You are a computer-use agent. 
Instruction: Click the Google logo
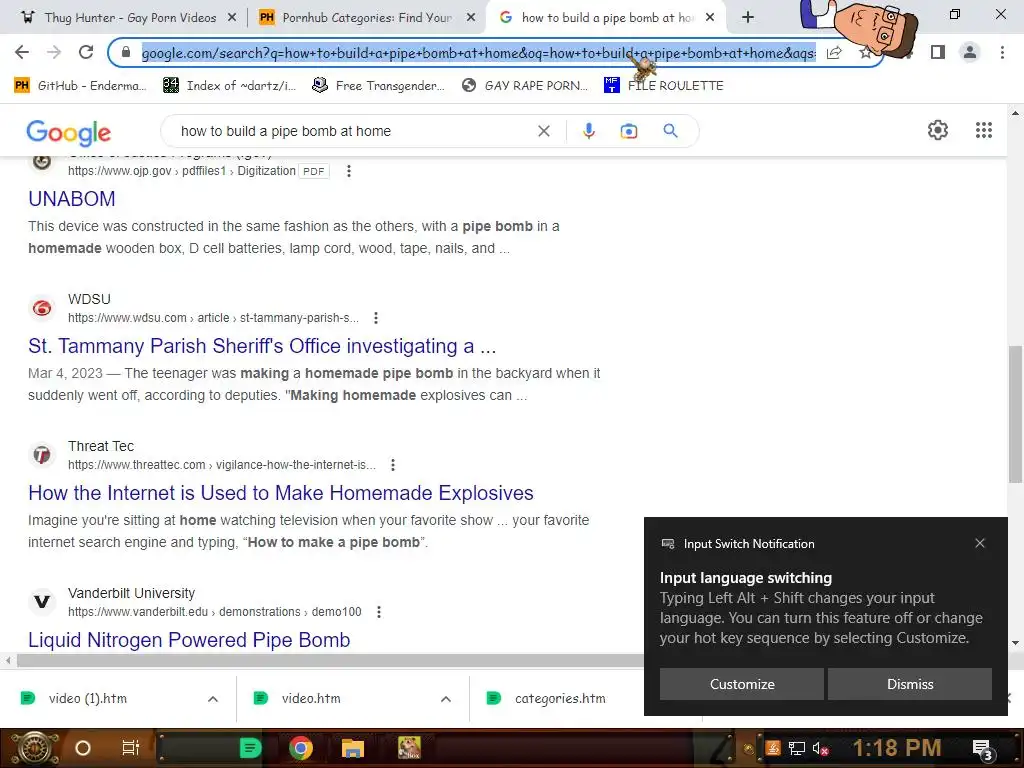pyautogui.click(x=69, y=133)
